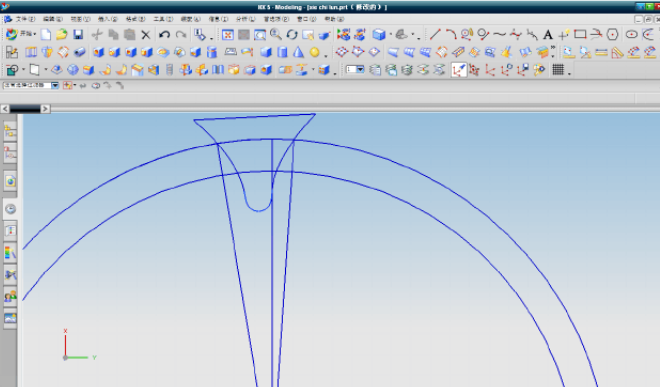Select the Sphere primitive feature icon
This screenshot has width=660, height=387.
314,52
